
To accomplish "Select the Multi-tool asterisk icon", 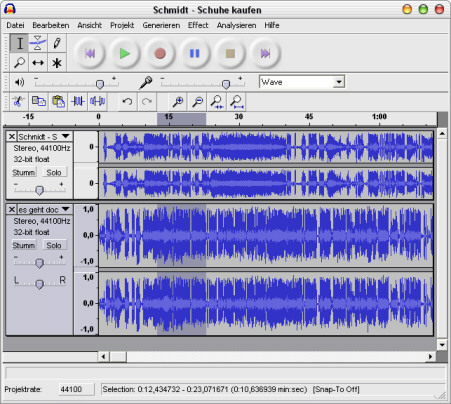I will pyautogui.click(x=57, y=62).
